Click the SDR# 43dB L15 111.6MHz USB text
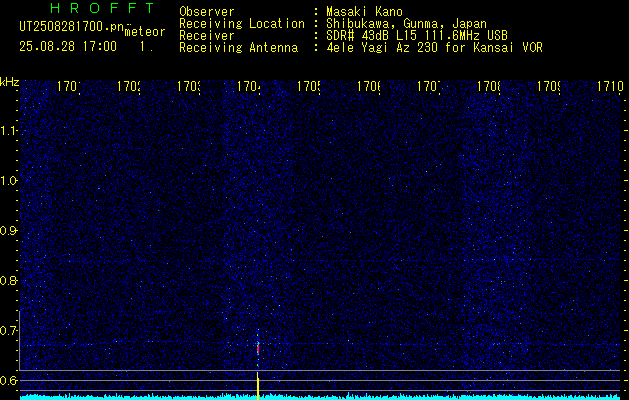 [x=417, y=36]
